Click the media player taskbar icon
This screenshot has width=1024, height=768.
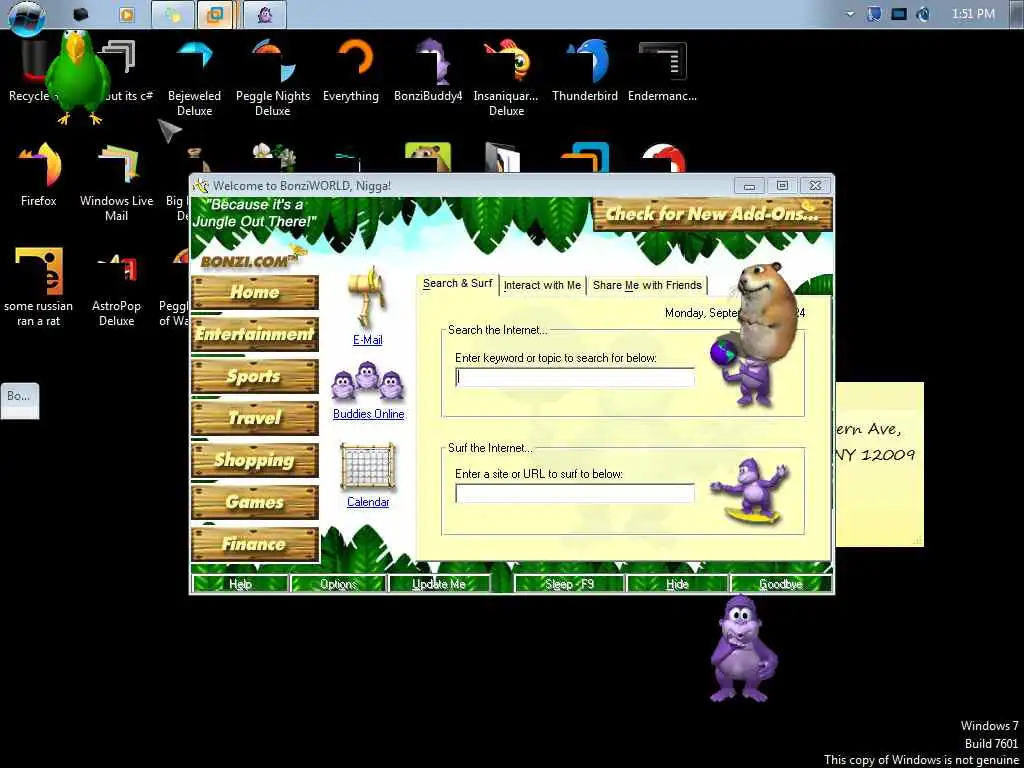tap(127, 14)
